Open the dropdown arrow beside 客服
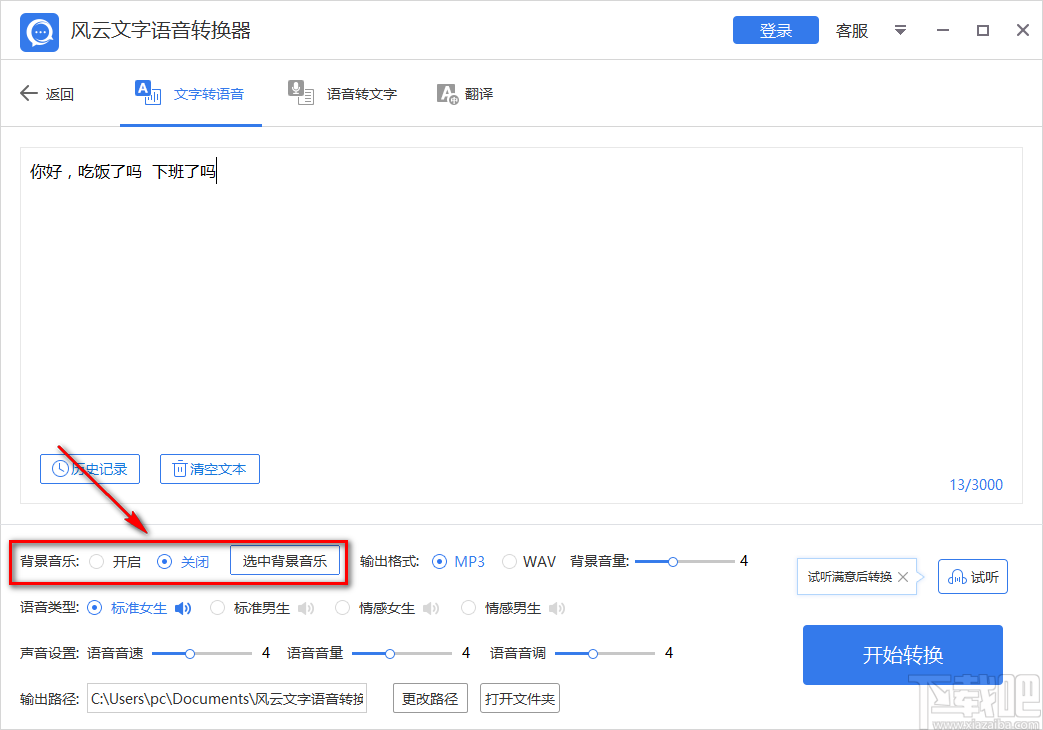The image size is (1043, 730). [x=900, y=31]
